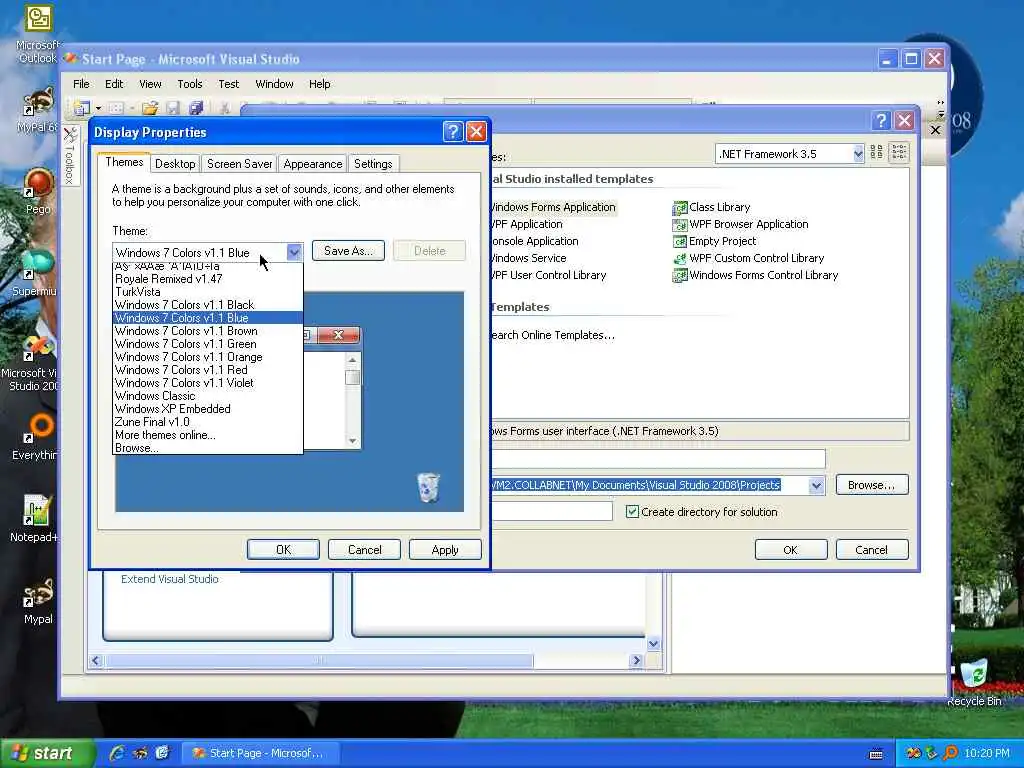The width and height of the screenshot is (1024, 768).
Task: Click Start Page - Microsoft taskbar button
Action: [x=259, y=753]
